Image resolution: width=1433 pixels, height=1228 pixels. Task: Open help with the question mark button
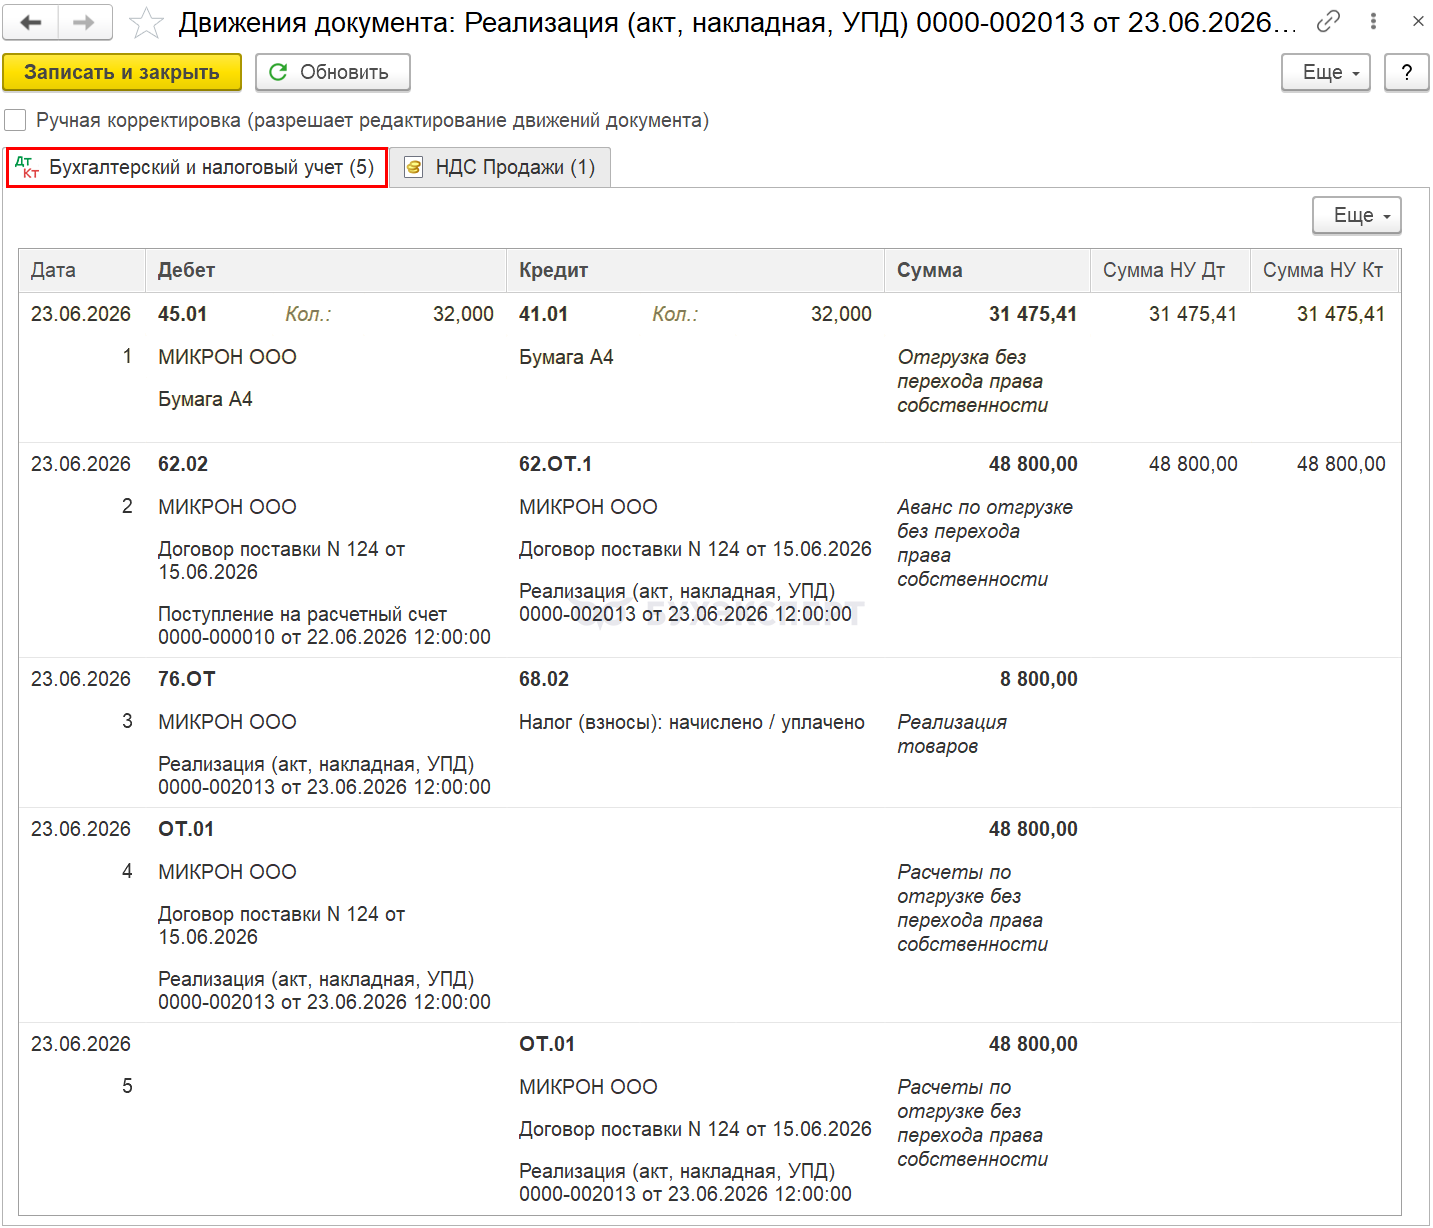tap(1406, 72)
